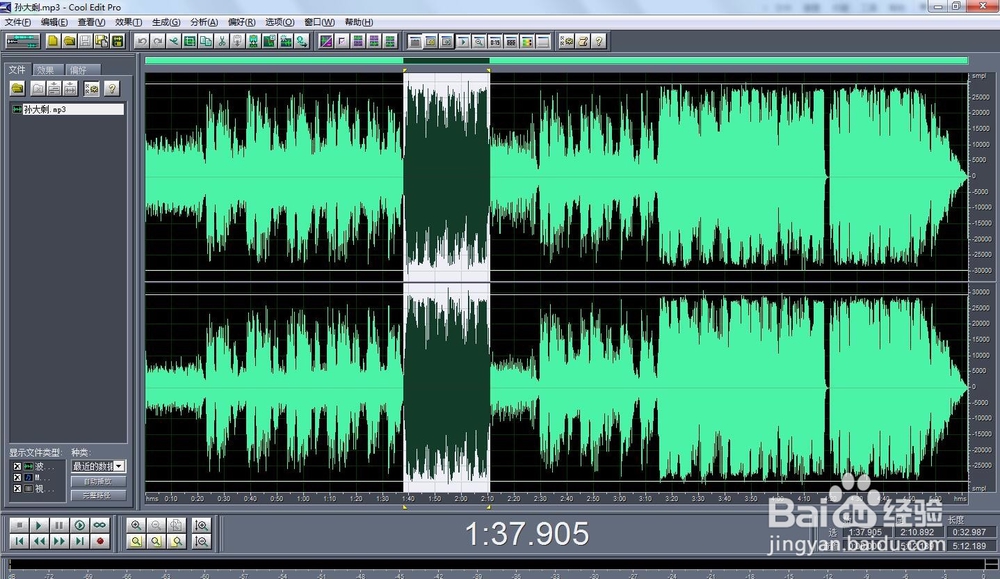Uncheck the MIDI file type checkbox
This screenshot has height=579, width=1000.
(x=17, y=477)
